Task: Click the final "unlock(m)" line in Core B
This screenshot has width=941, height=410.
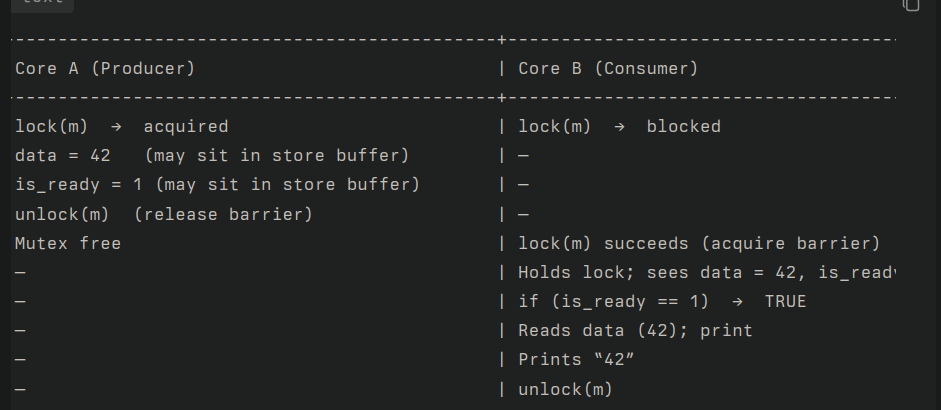Action: 565,389
